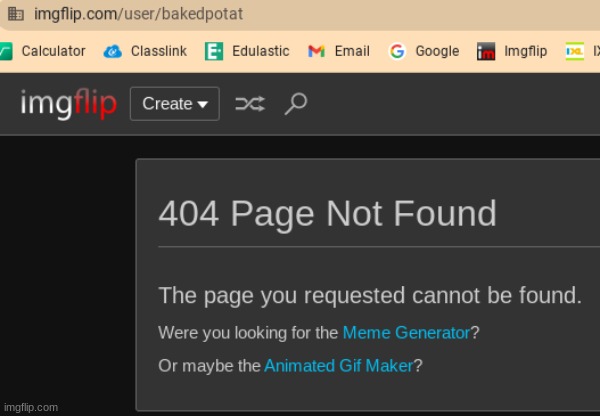Open search with the magnifying glass icon
Image resolution: width=600 pixels, height=416 pixels.
pos(295,103)
